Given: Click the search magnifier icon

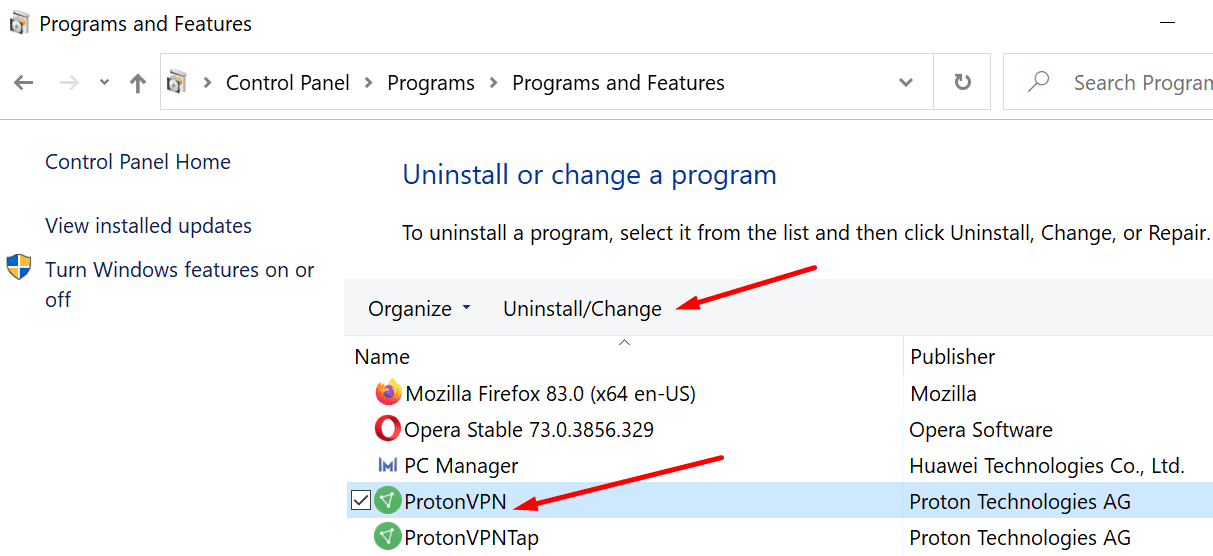Looking at the screenshot, I should [x=1039, y=82].
